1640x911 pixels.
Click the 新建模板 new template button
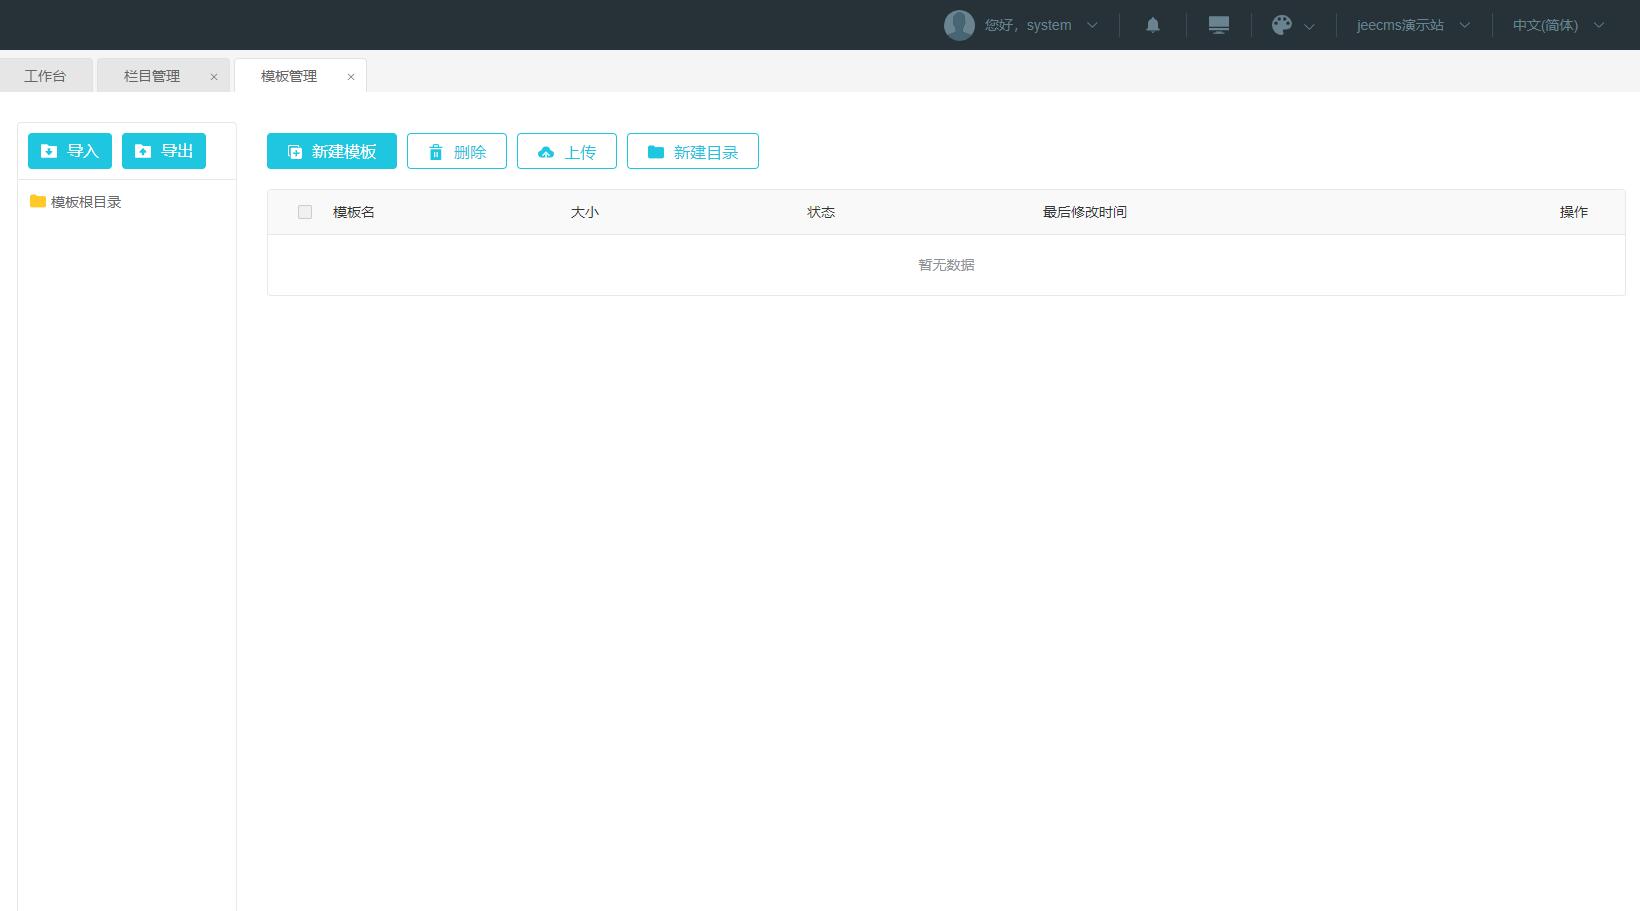coord(332,151)
